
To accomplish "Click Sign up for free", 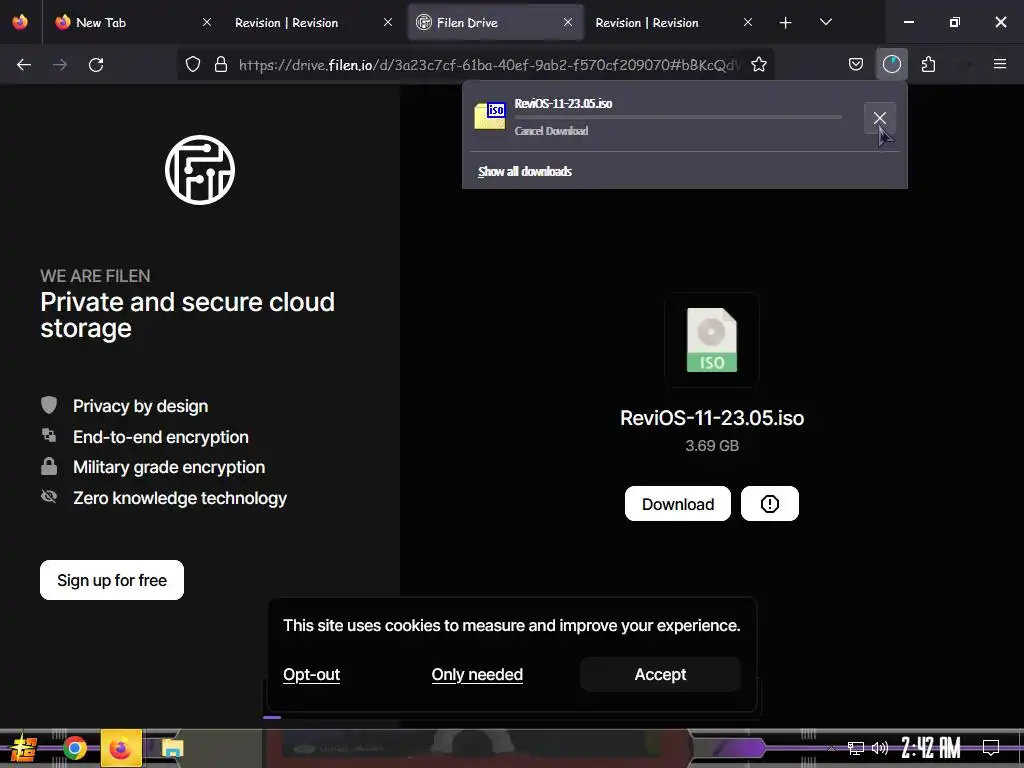I will pyautogui.click(x=112, y=580).
